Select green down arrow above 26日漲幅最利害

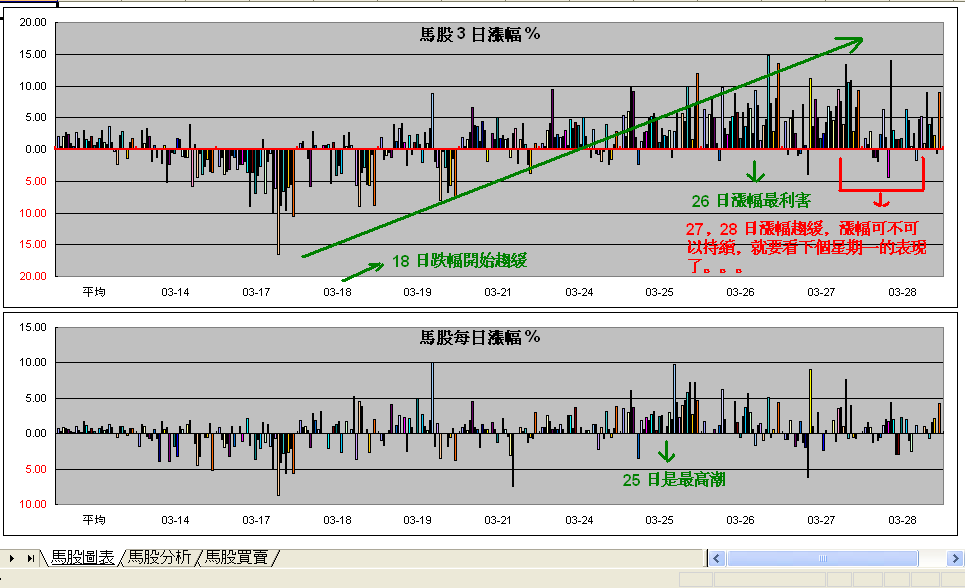click(x=755, y=170)
